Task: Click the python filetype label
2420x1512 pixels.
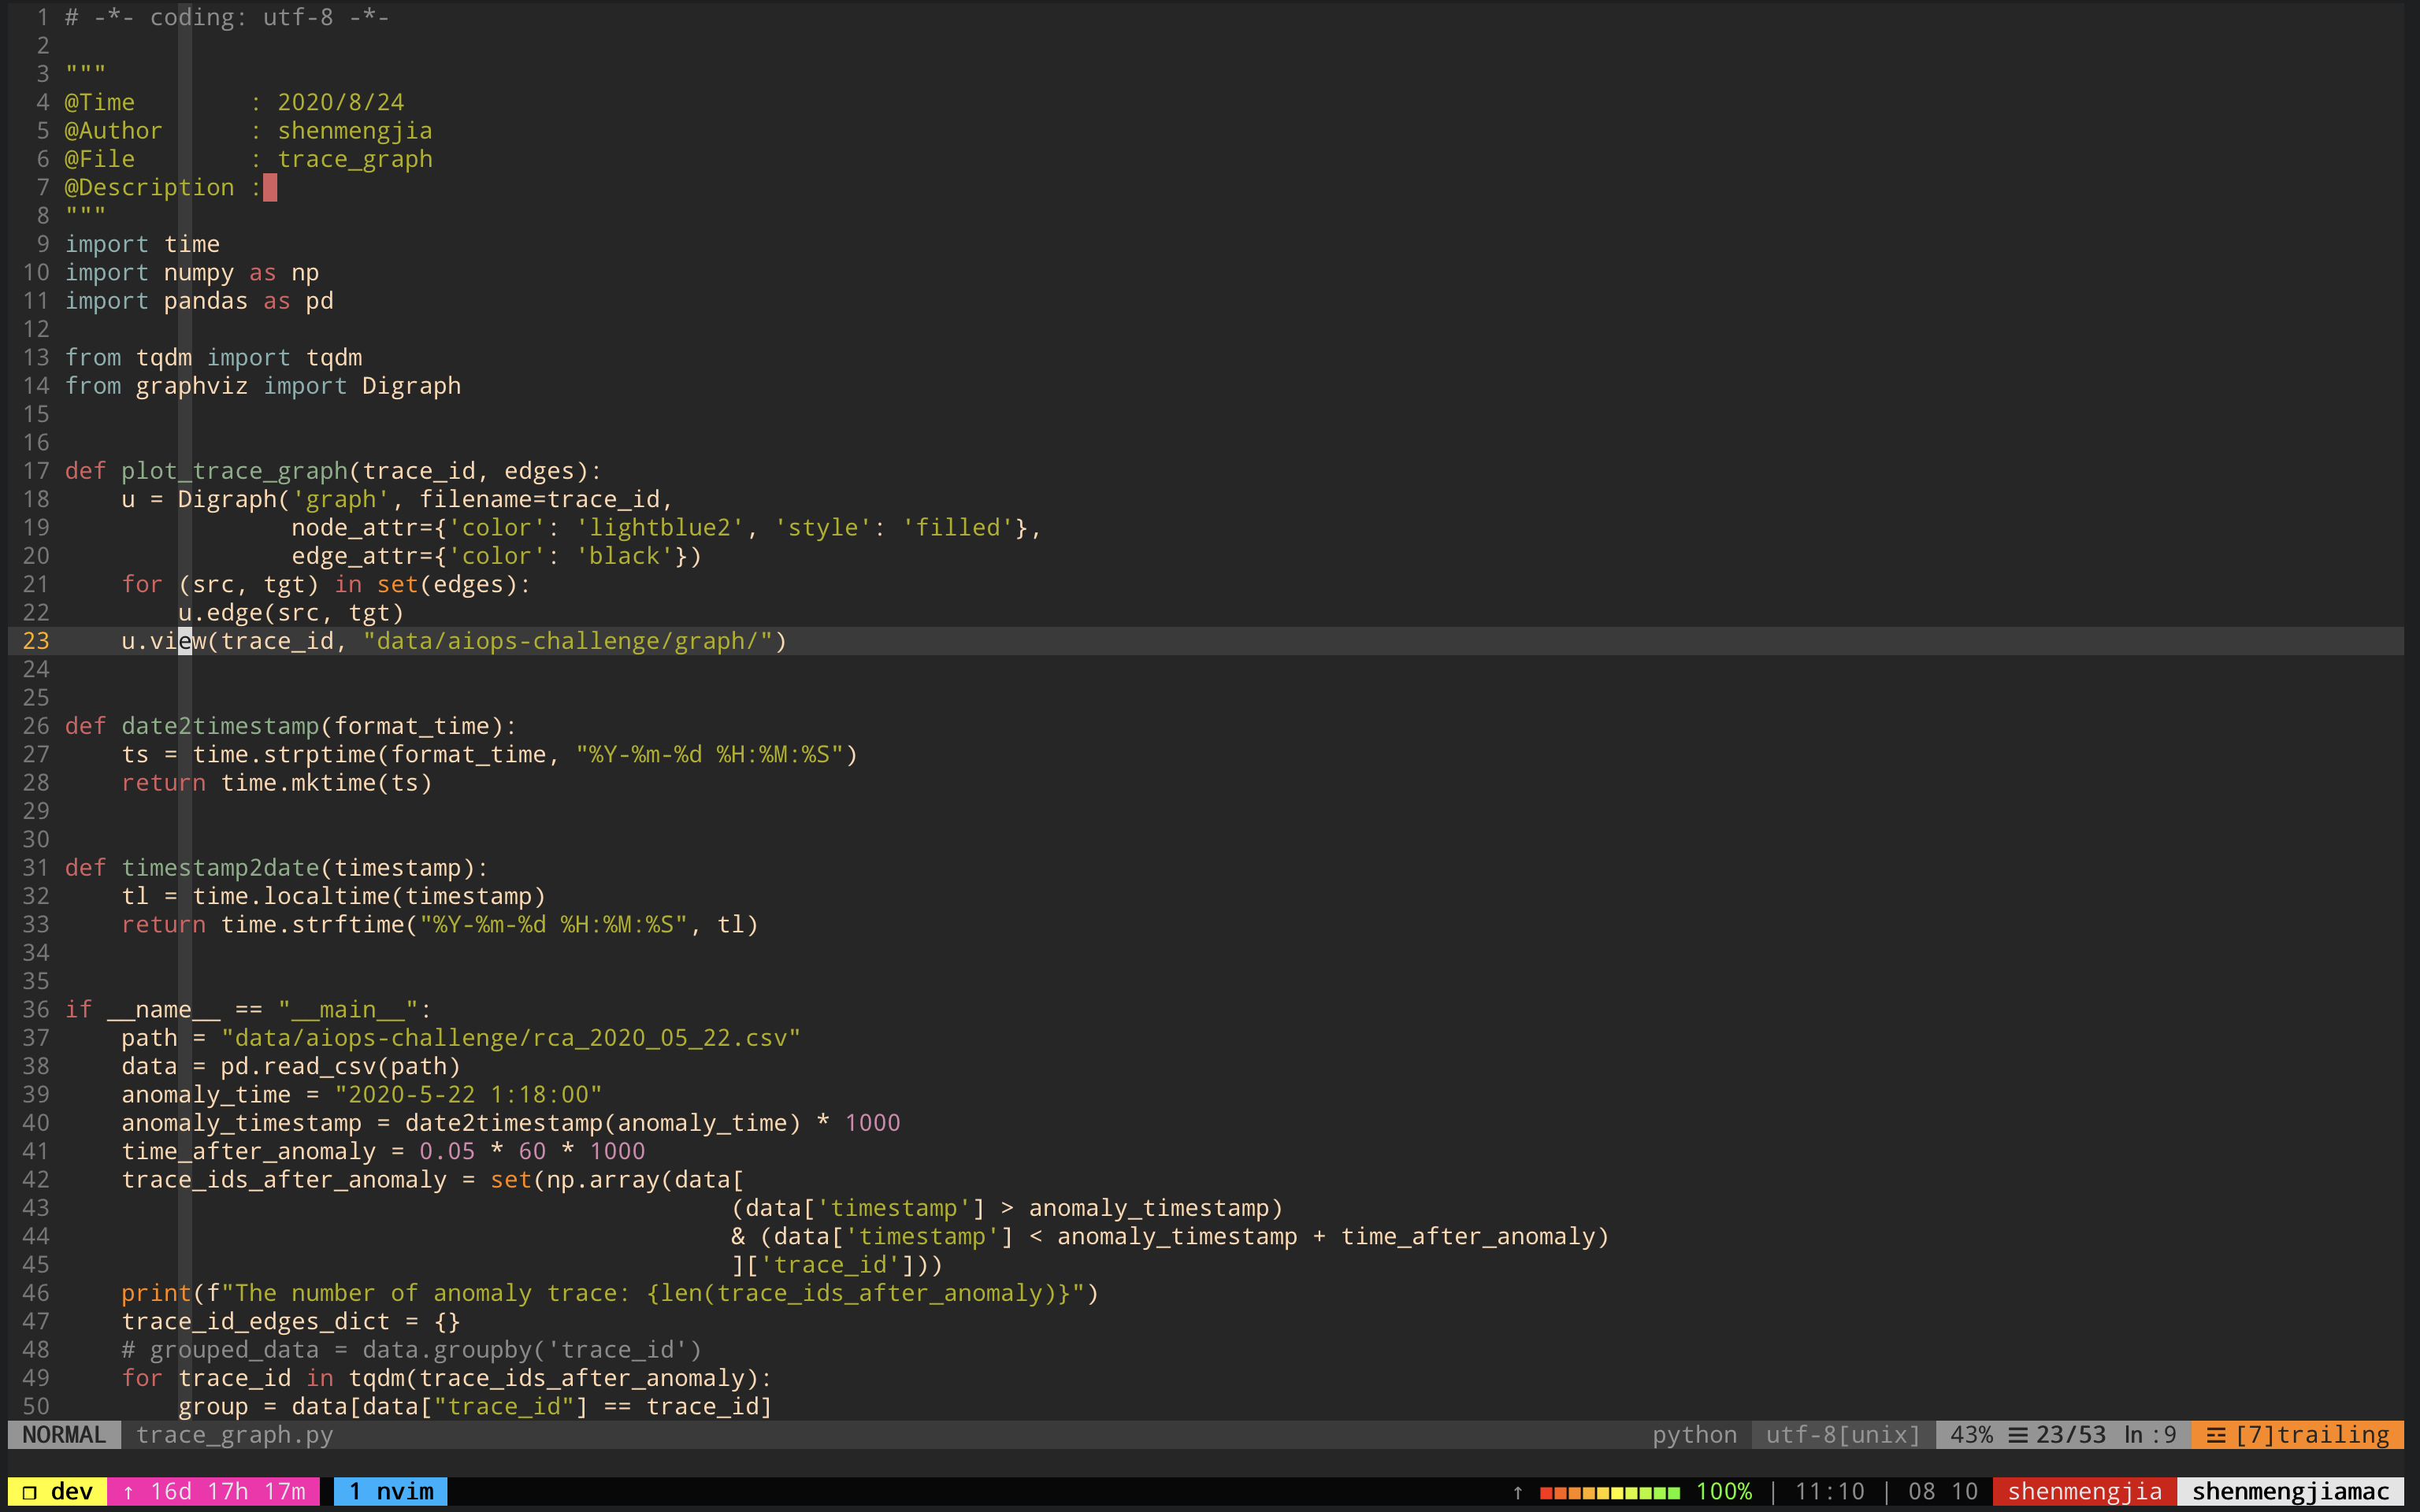Action: pos(1694,1435)
